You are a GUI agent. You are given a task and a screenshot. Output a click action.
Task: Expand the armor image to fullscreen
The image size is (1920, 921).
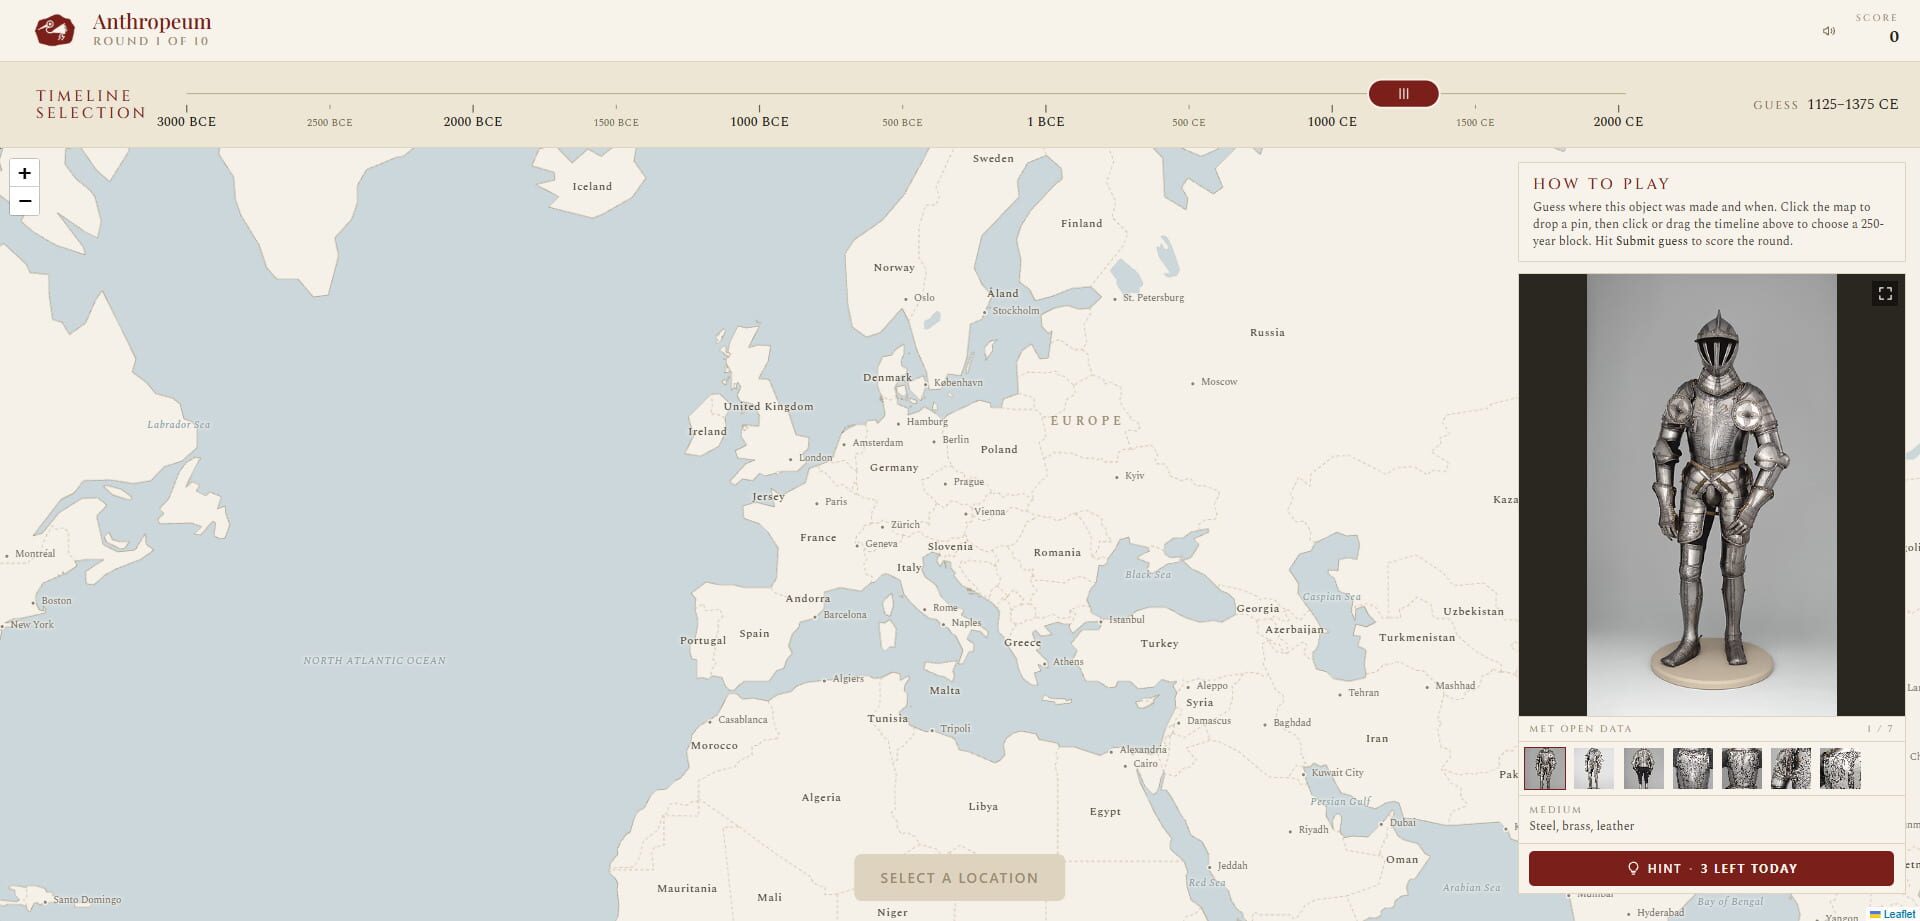tap(1885, 293)
